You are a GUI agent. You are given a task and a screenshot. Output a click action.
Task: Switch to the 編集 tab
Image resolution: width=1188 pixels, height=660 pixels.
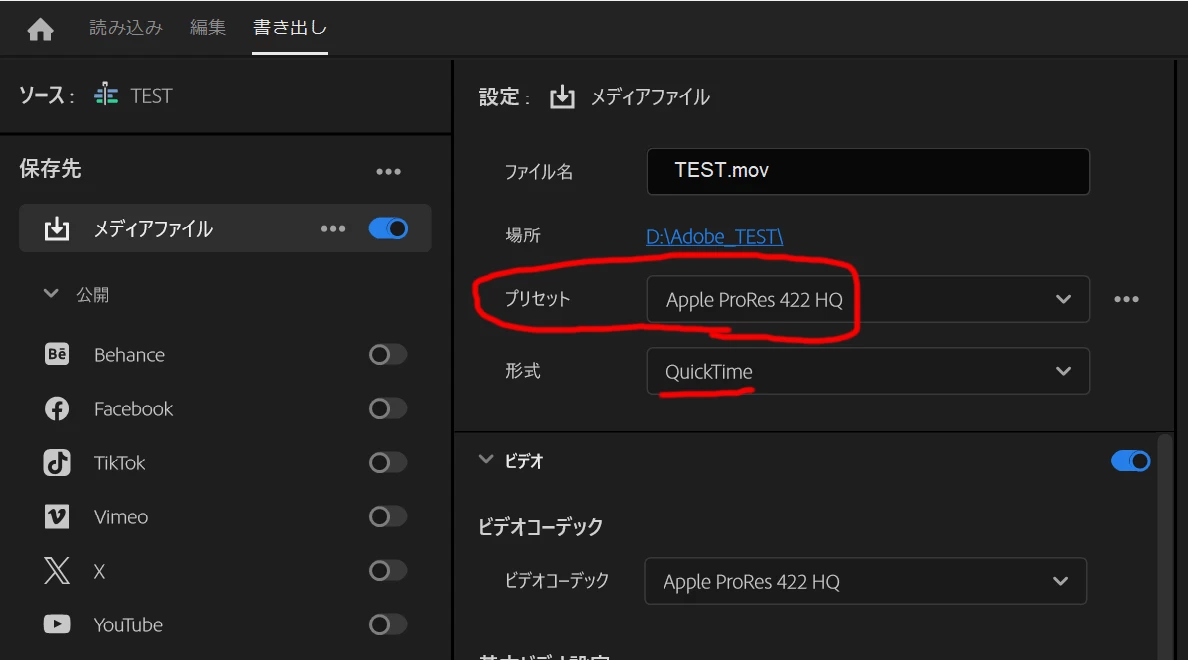coord(208,28)
